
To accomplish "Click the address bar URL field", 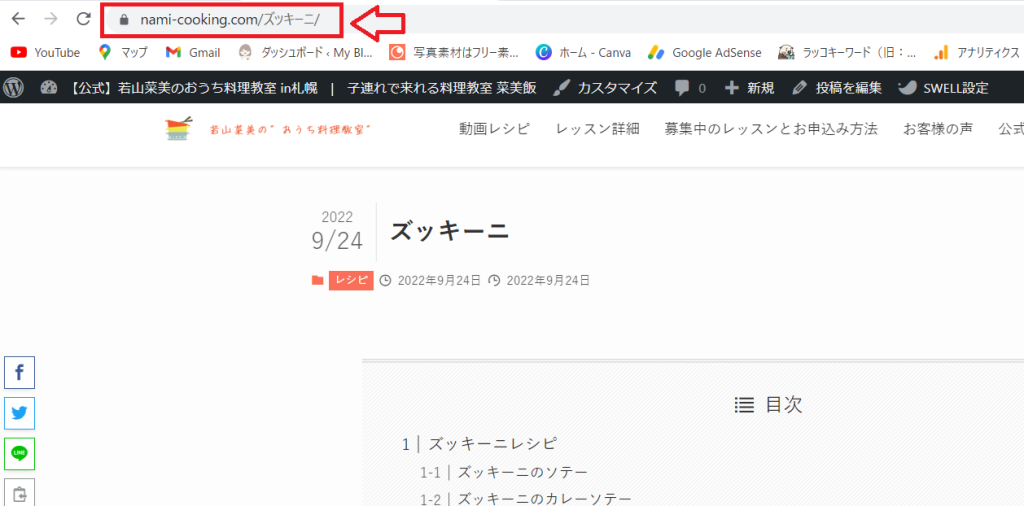I will pyautogui.click(x=229, y=20).
